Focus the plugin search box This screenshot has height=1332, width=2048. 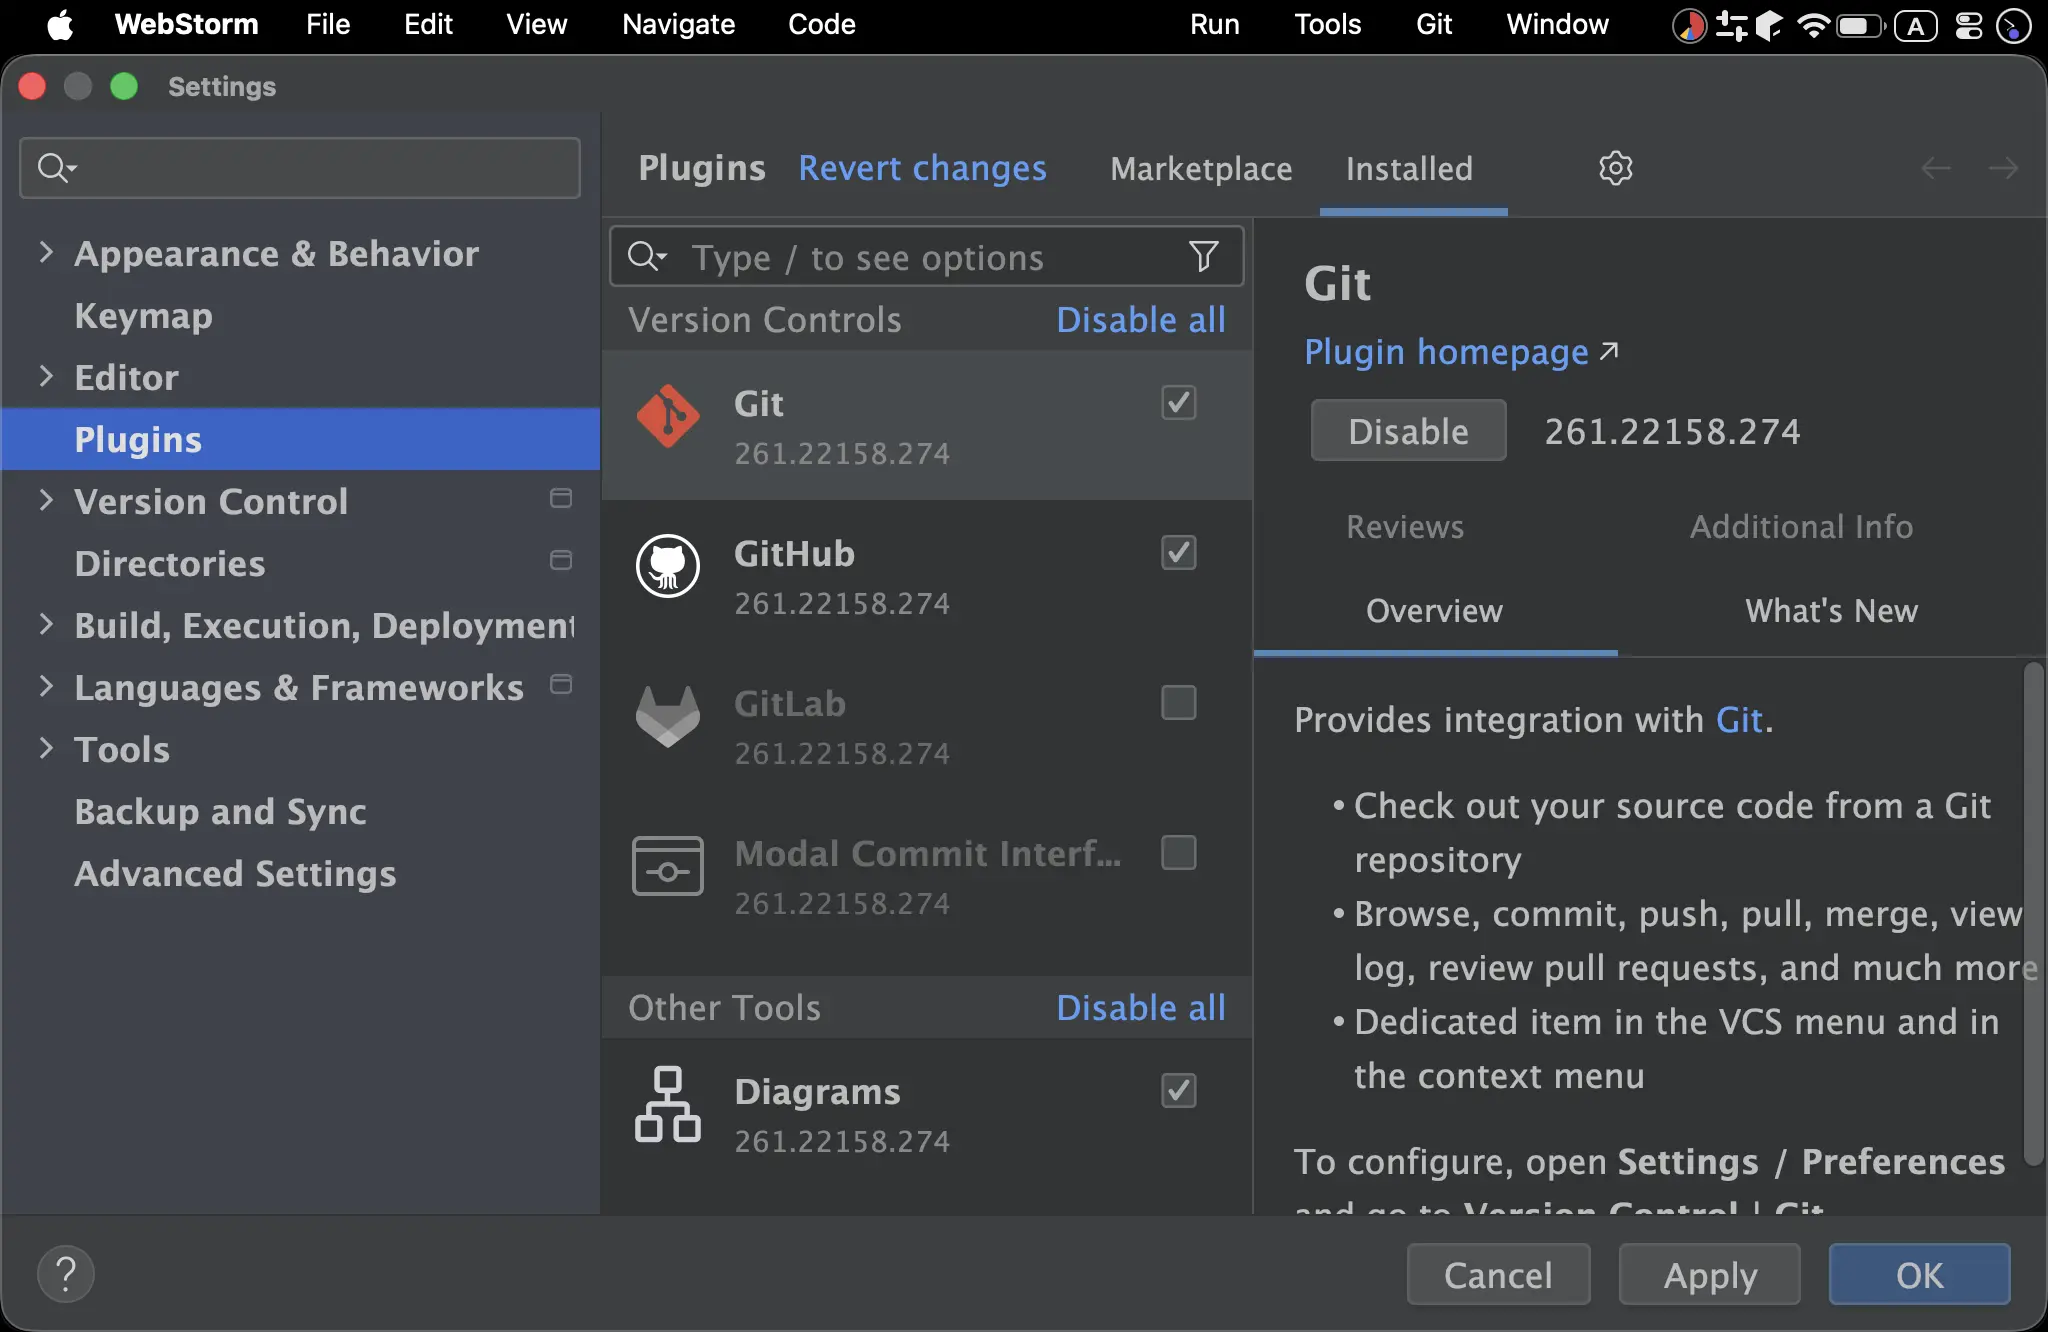(927, 257)
